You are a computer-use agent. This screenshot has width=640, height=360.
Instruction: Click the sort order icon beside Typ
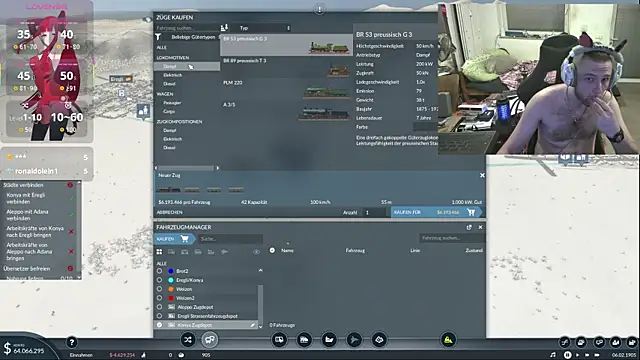[224, 28]
